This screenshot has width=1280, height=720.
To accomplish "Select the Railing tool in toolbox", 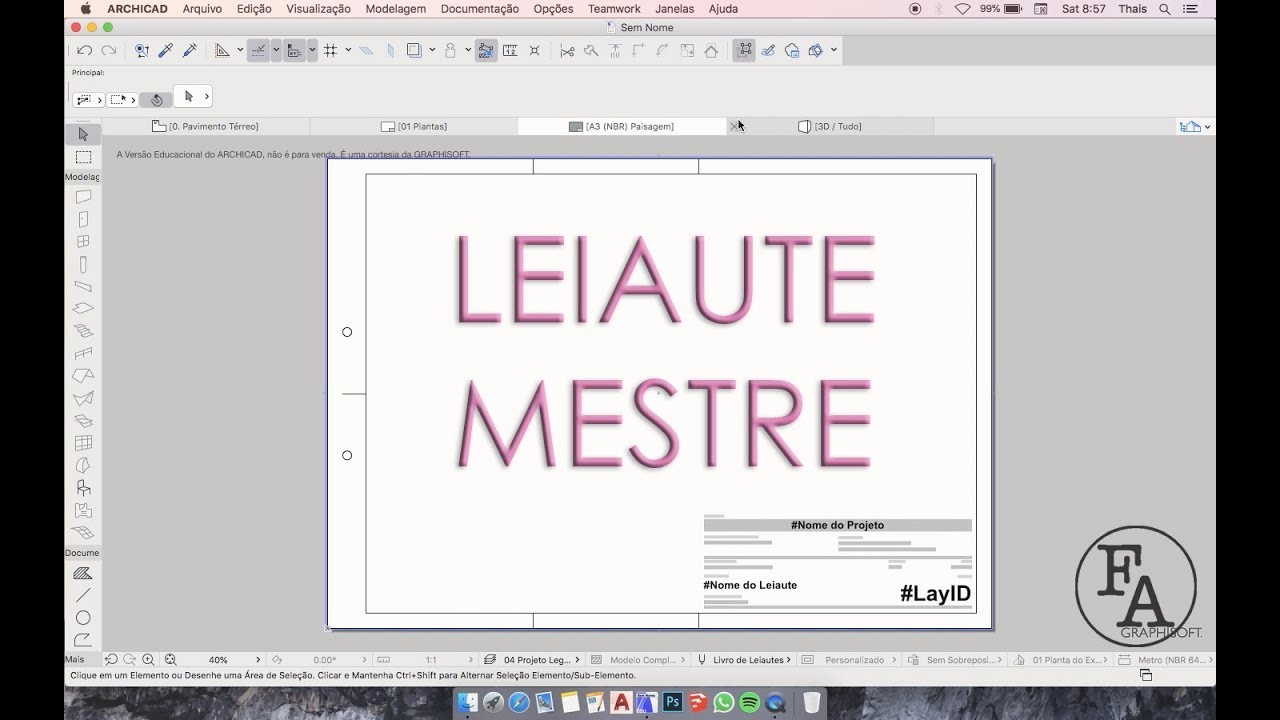I will pyautogui.click(x=83, y=353).
